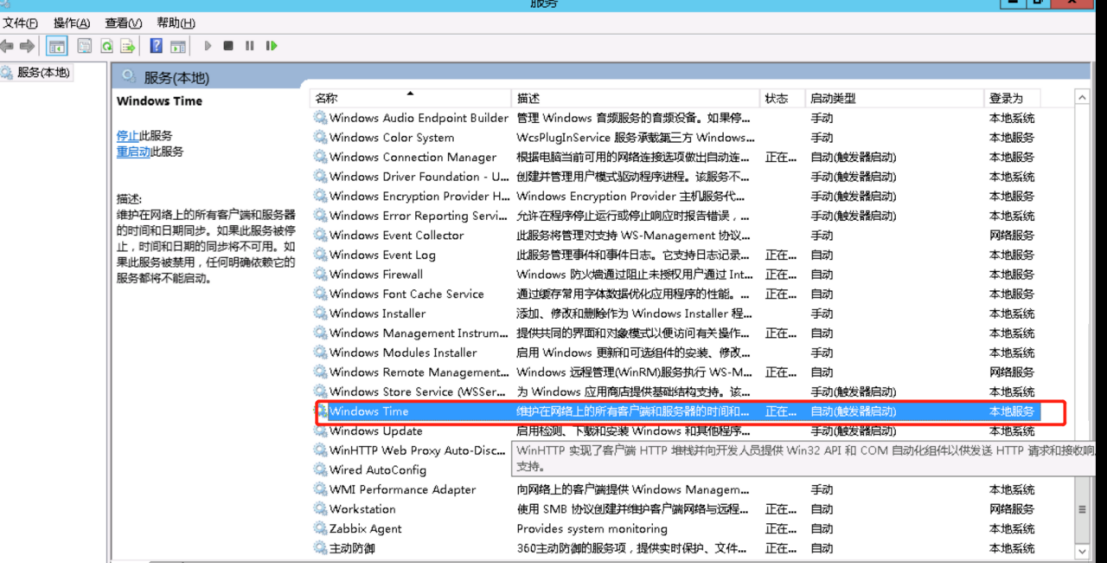The width and height of the screenshot is (1107, 563).
Task: Click the Refresh toolbar icon
Action: pos(107,47)
